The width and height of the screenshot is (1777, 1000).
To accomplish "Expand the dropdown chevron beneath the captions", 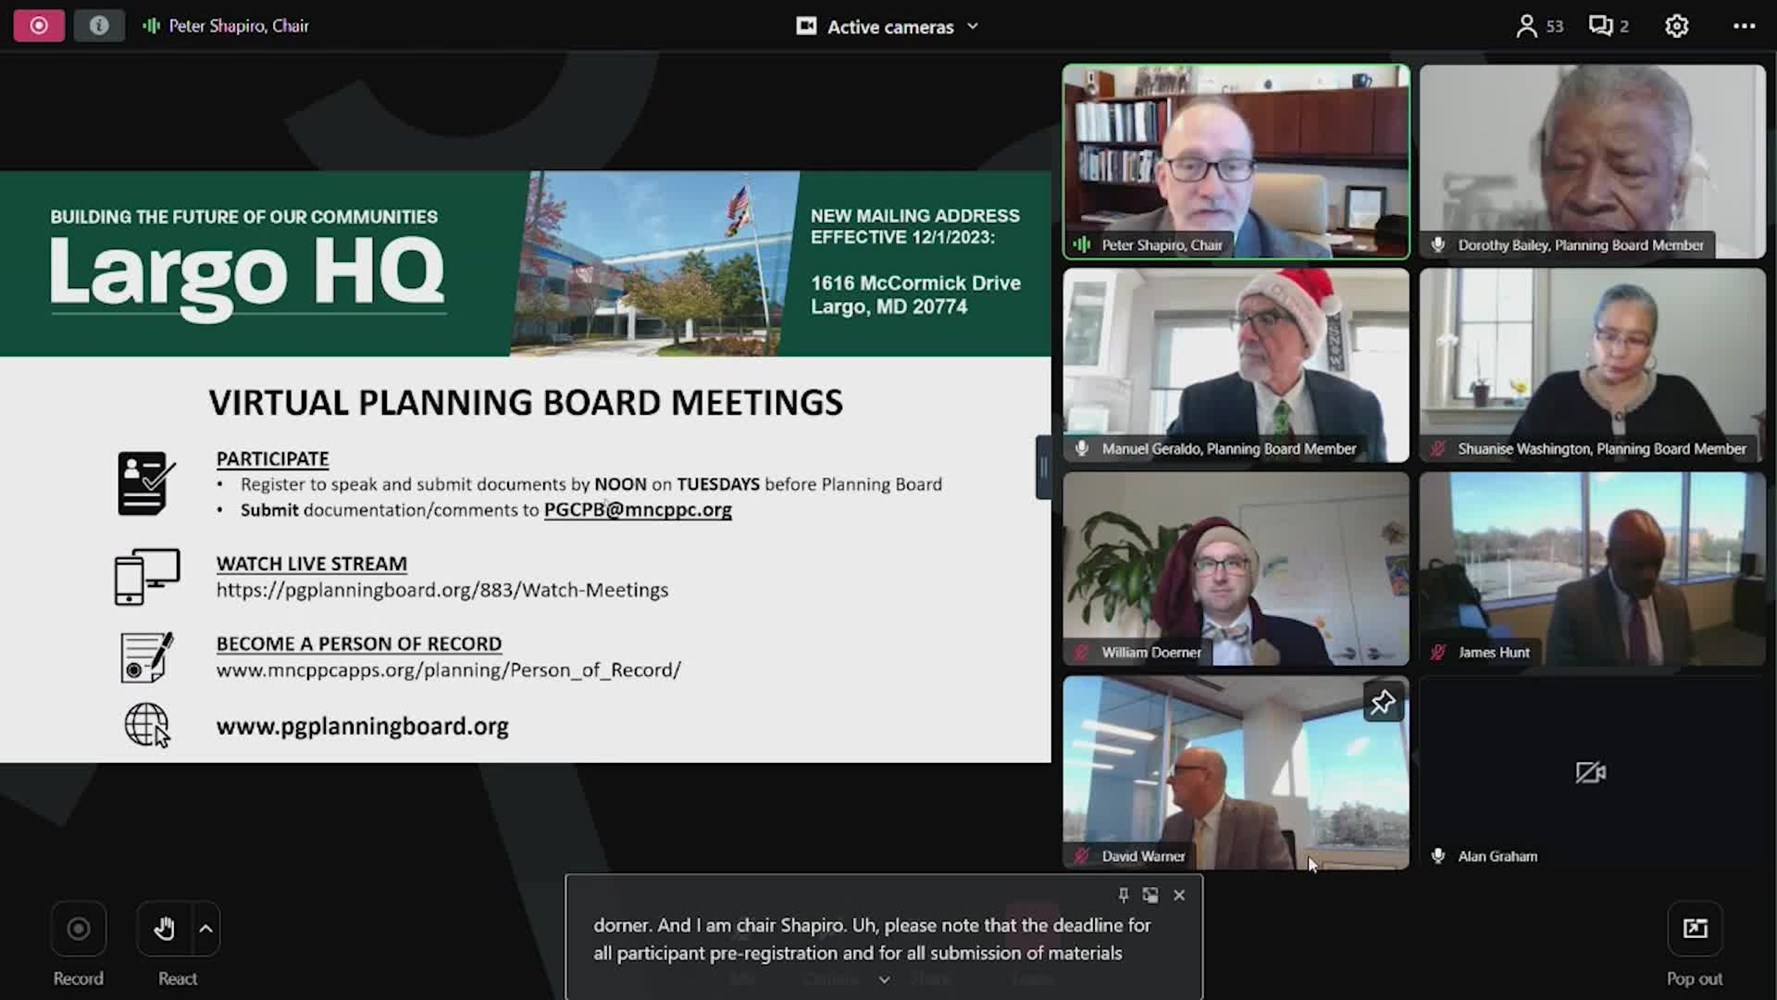I will pyautogui.click(x=884, y=980).
